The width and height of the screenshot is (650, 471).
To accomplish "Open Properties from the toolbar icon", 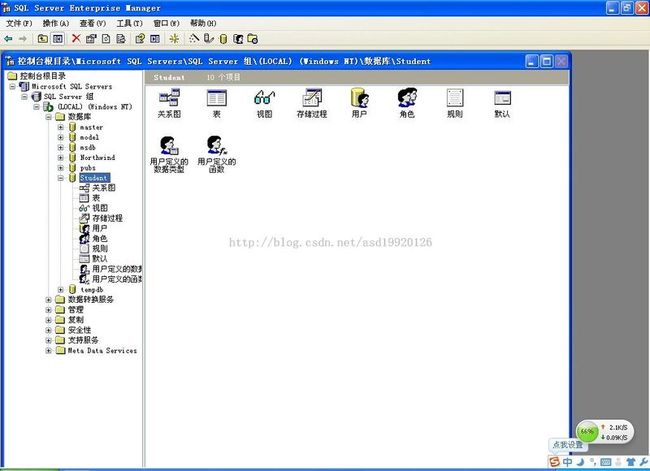I will [x=91, y=39].
